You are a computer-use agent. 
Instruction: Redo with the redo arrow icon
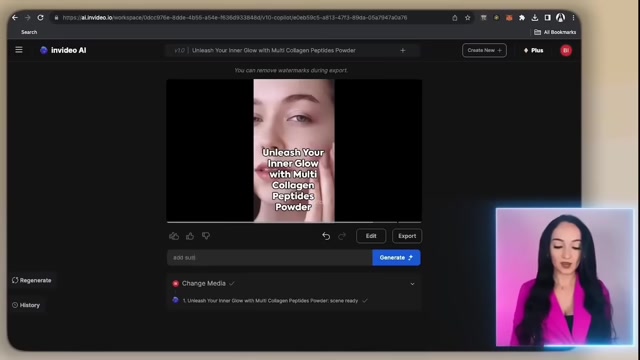click(x=342, y=236)
